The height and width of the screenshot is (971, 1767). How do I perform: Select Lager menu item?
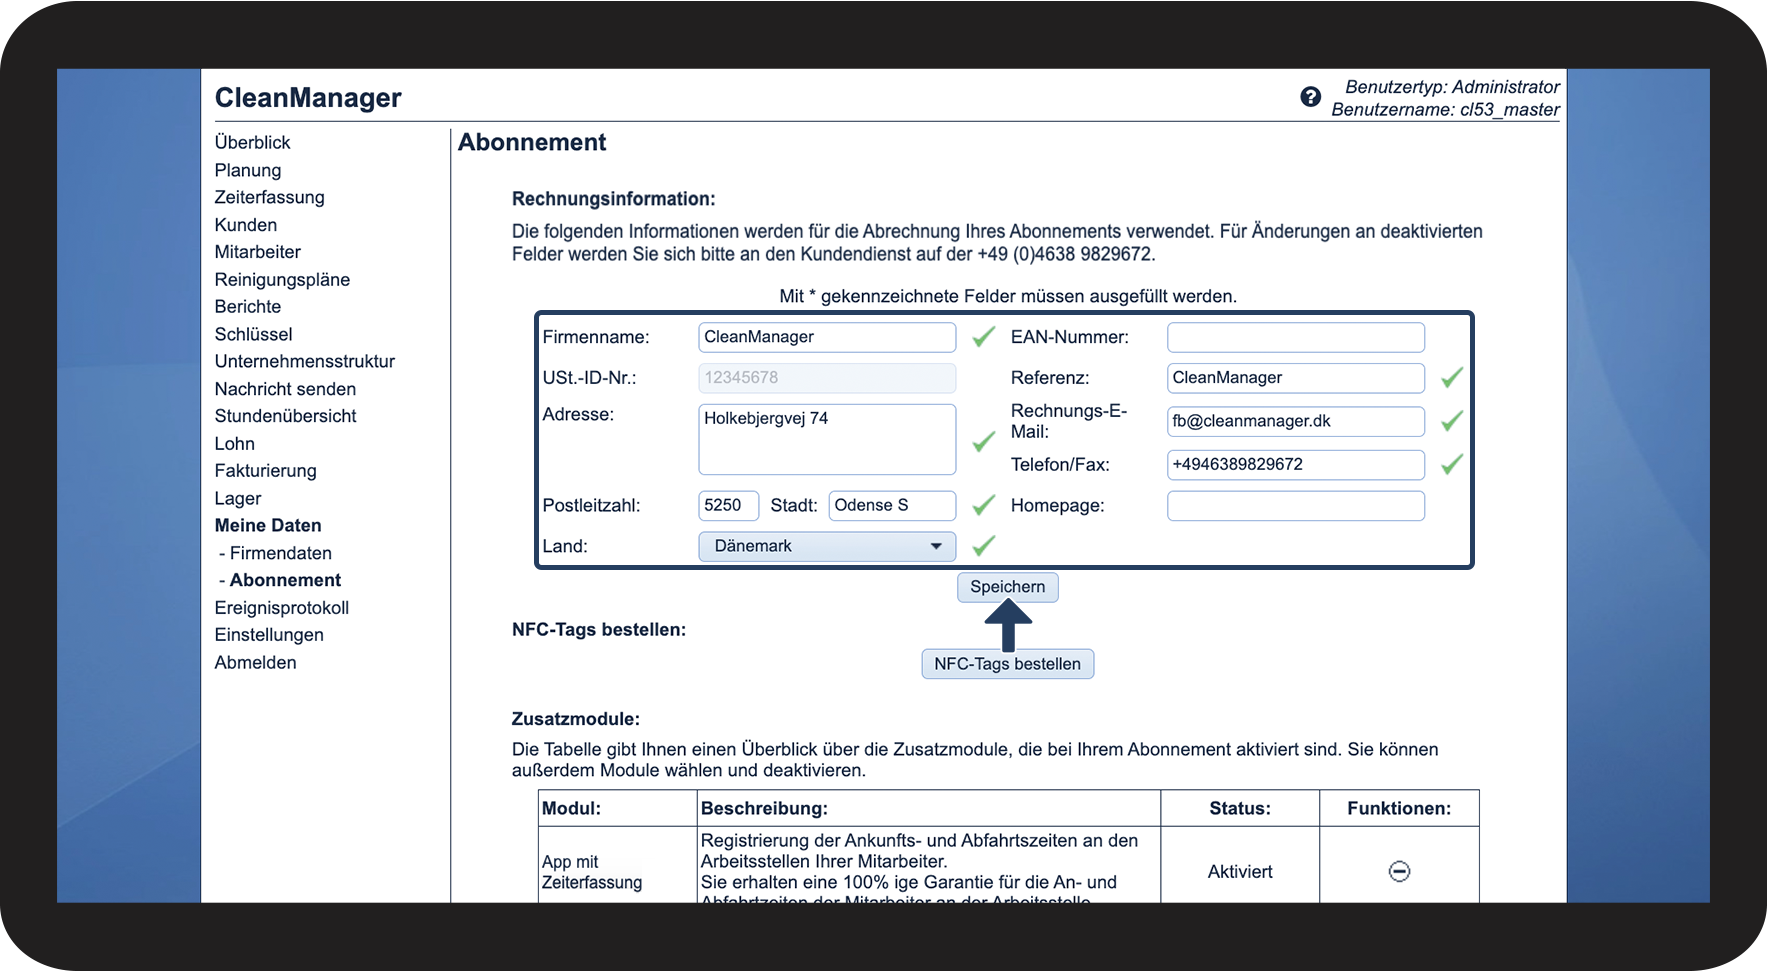(x=238, y=498)
